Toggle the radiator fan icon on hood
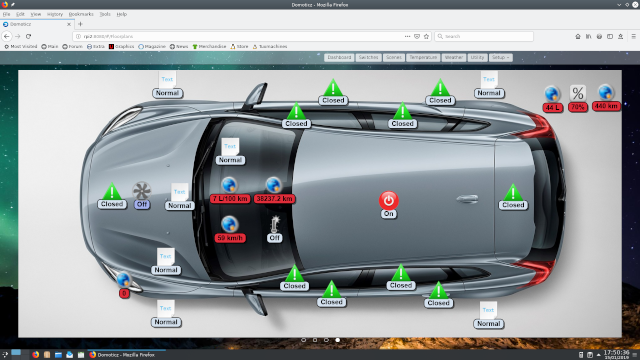The height and width of the screenshot is (360, 640). pos(142,191)
